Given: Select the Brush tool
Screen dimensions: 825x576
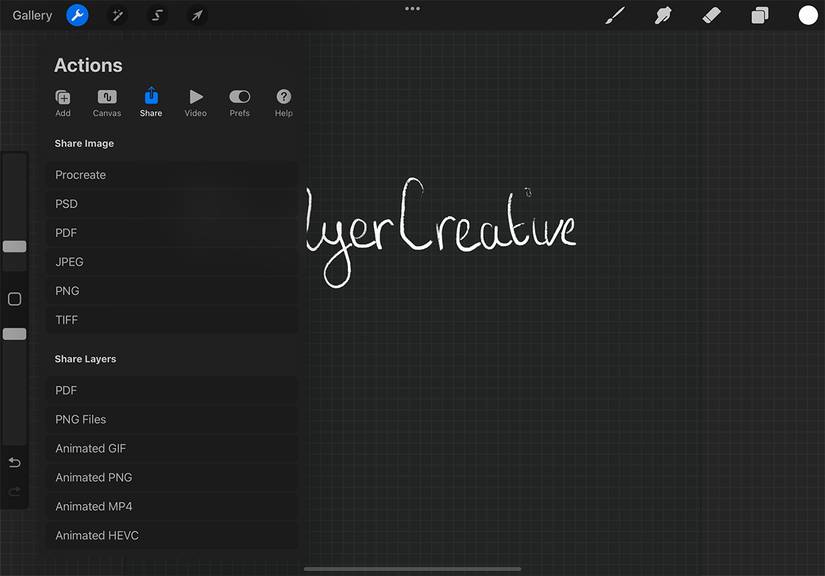Looking at the screenshot, I should (x=613, y=15).
